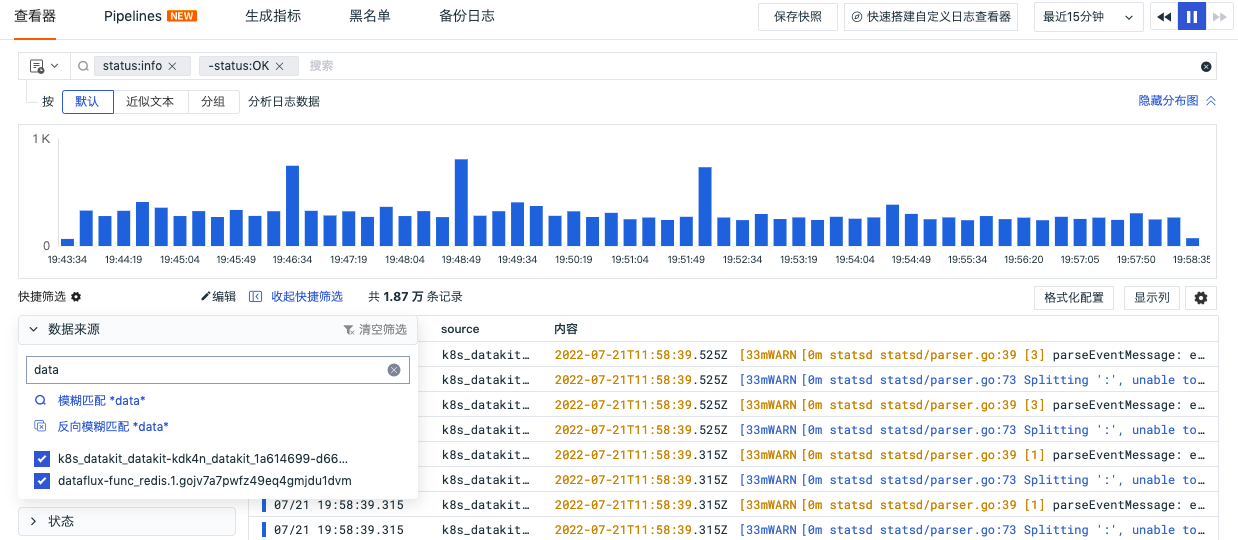Screen dimensions: 1238x540
Task: Uncheck the dataflux-func_redis source checkbox
Action: tap(42, 481)
